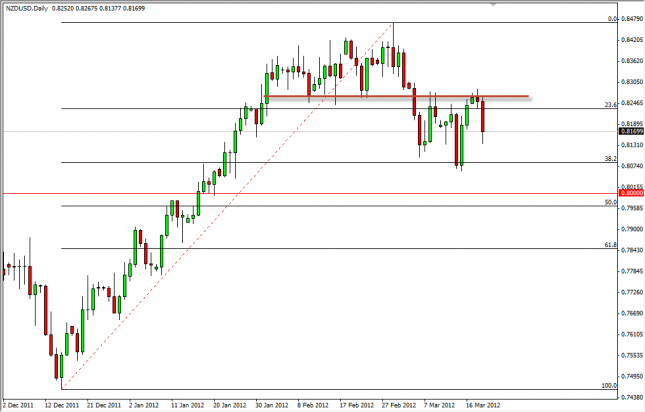
Task: Click the NZDUSD.Daily chart title
Action: pyautogui.click(x=27, y=8)
